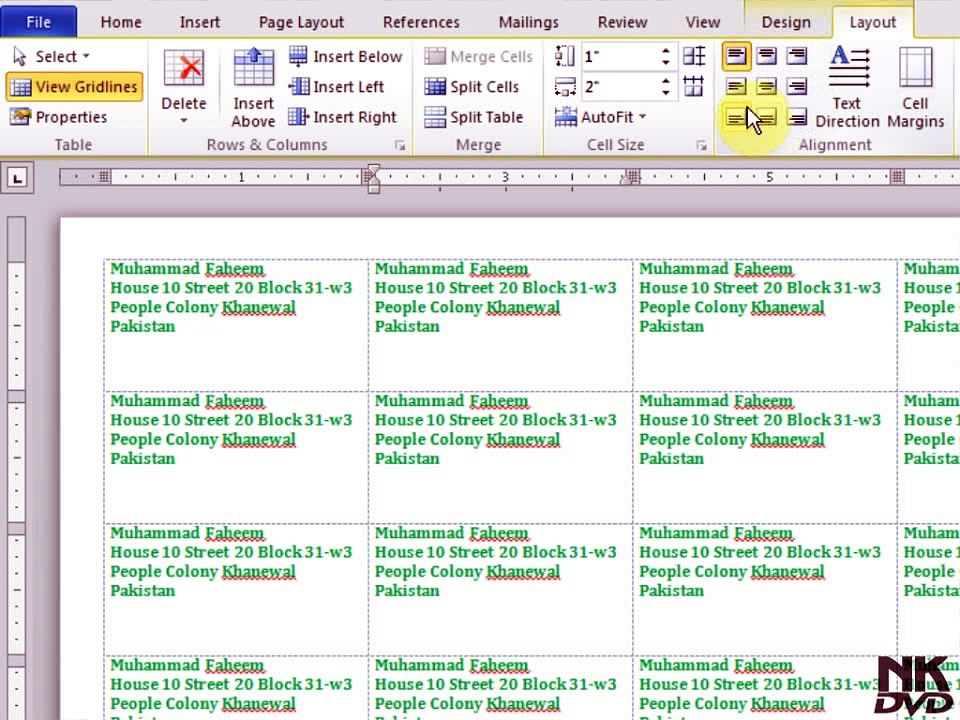The width and height of the screenshot is (960, 720).
Task: Click the tab selector at ruler corner
Action: click(17, 178)
